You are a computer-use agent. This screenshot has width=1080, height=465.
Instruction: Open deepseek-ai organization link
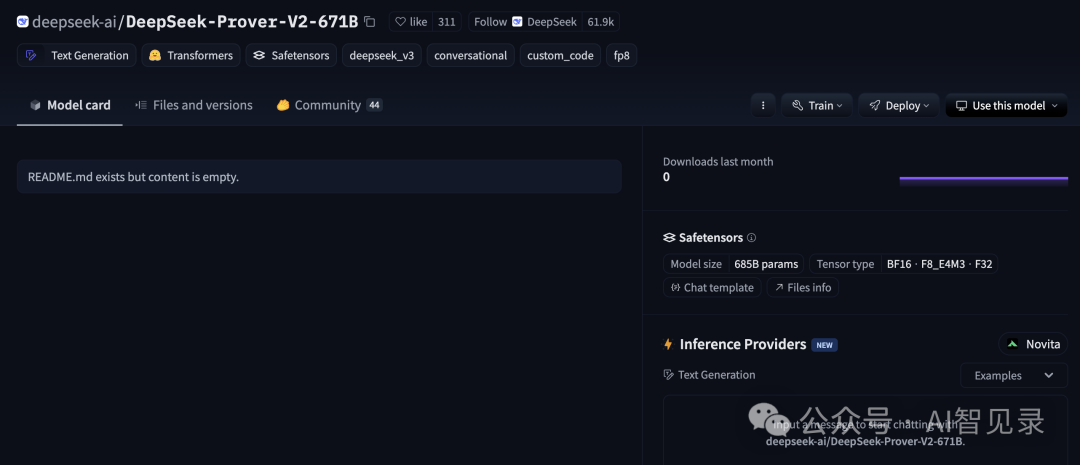click(x=74, y=21)
